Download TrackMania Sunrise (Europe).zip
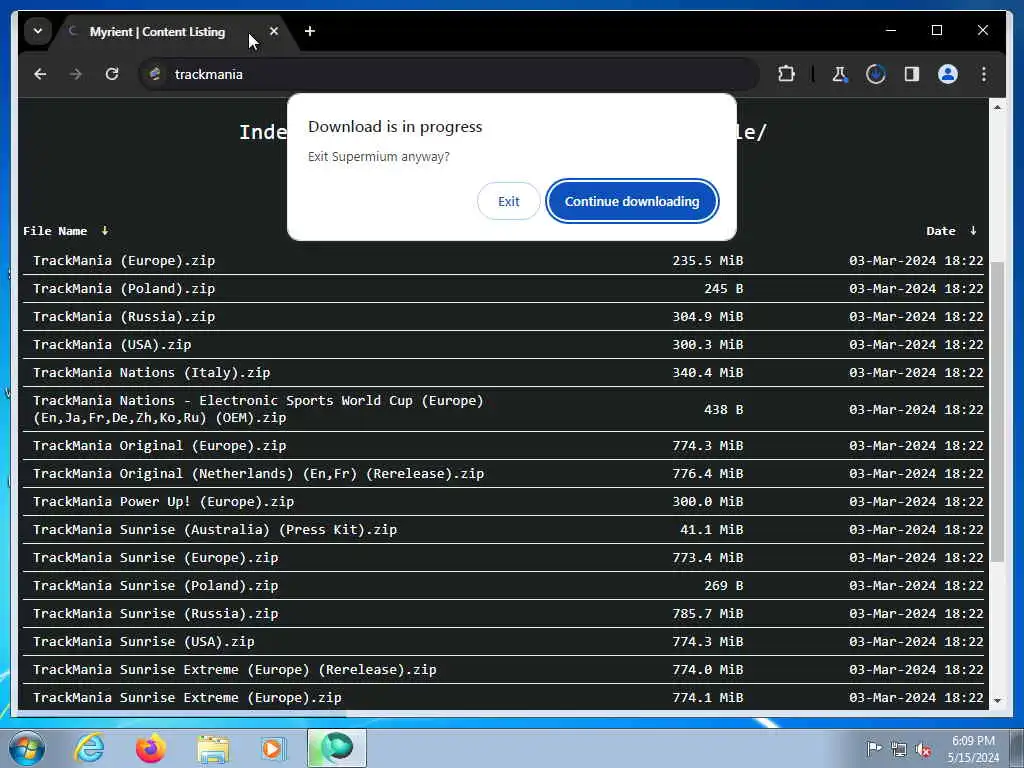The image size is (1024, 768). point(155,558)
